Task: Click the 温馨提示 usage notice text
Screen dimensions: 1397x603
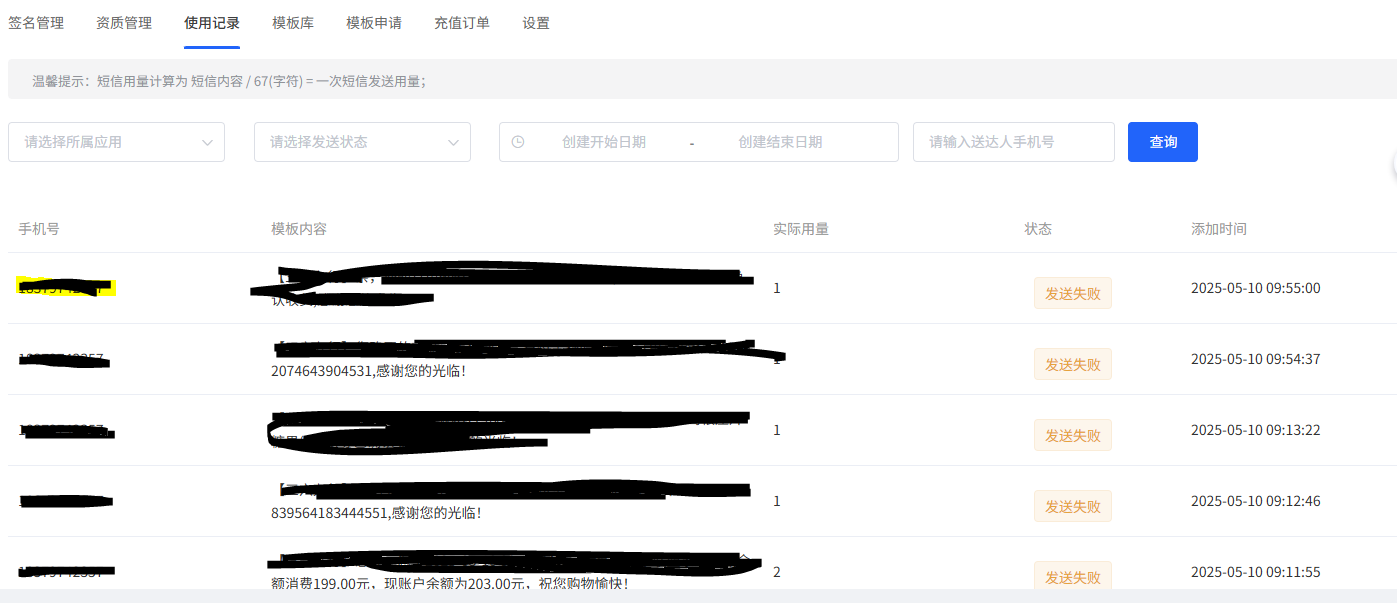Action: [x=229, y=81]
